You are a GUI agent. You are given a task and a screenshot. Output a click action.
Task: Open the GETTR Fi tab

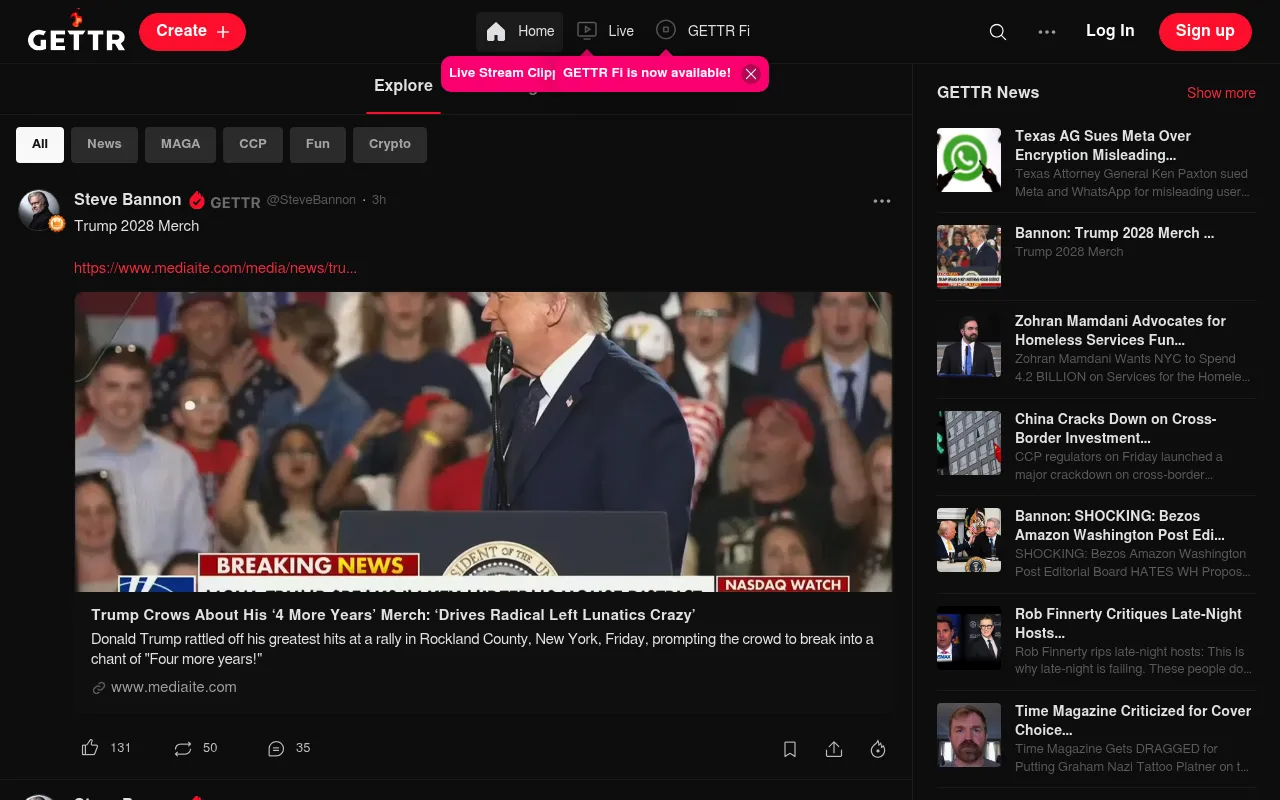click(703, 32)
